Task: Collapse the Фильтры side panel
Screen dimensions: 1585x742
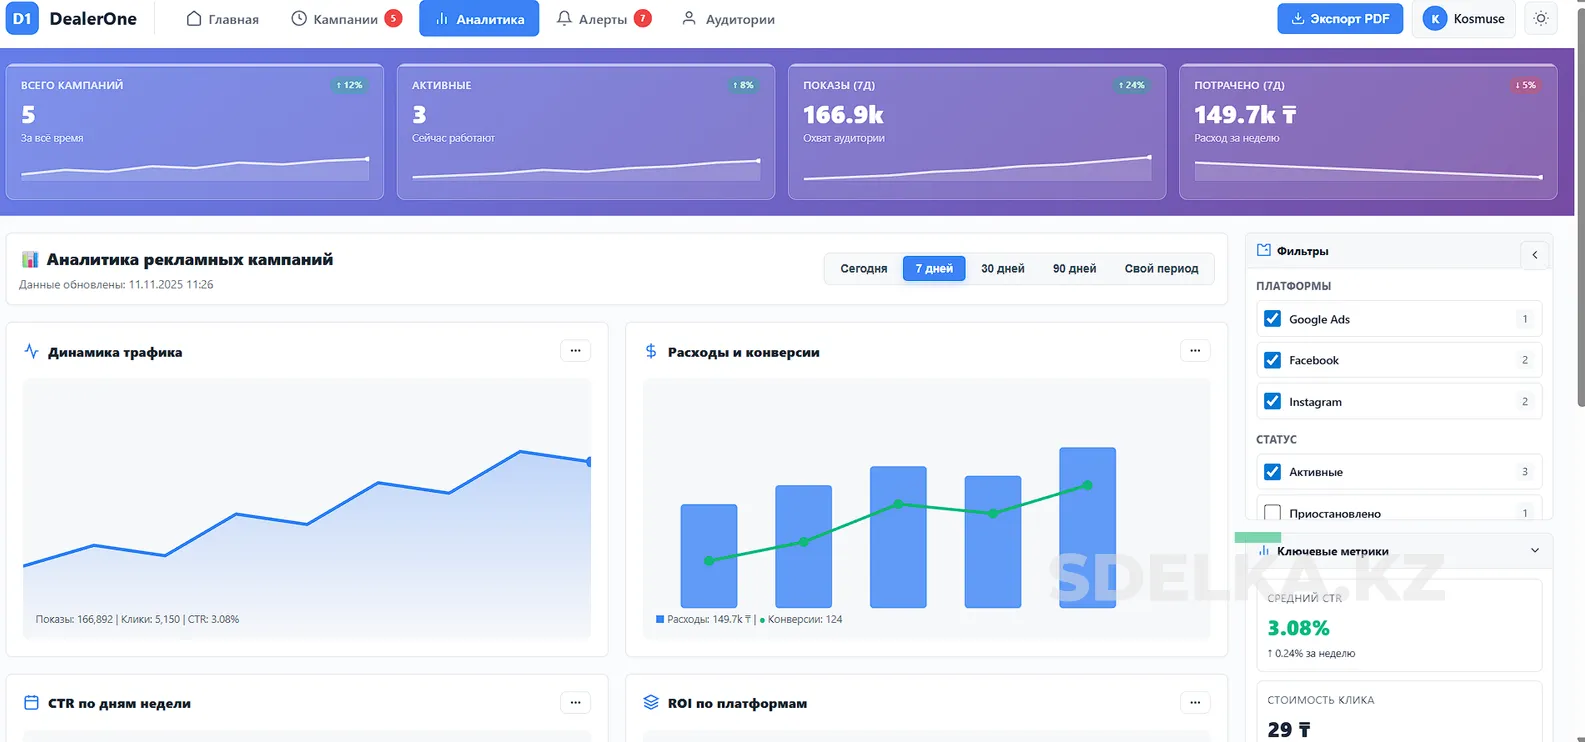Action: click(1535, 255)
